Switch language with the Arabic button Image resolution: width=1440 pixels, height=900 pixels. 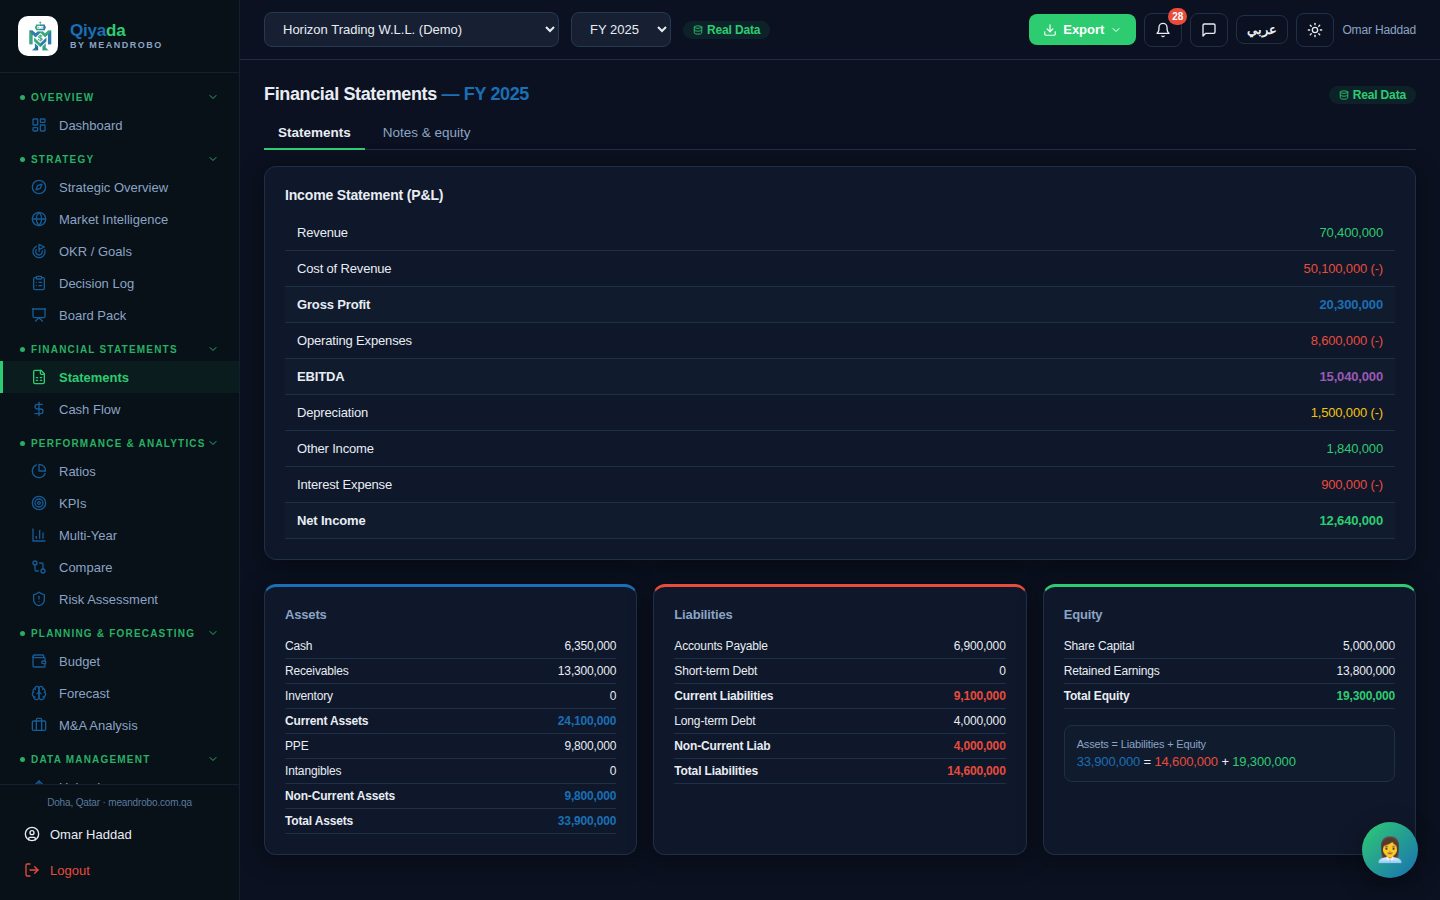[1261, 30]
